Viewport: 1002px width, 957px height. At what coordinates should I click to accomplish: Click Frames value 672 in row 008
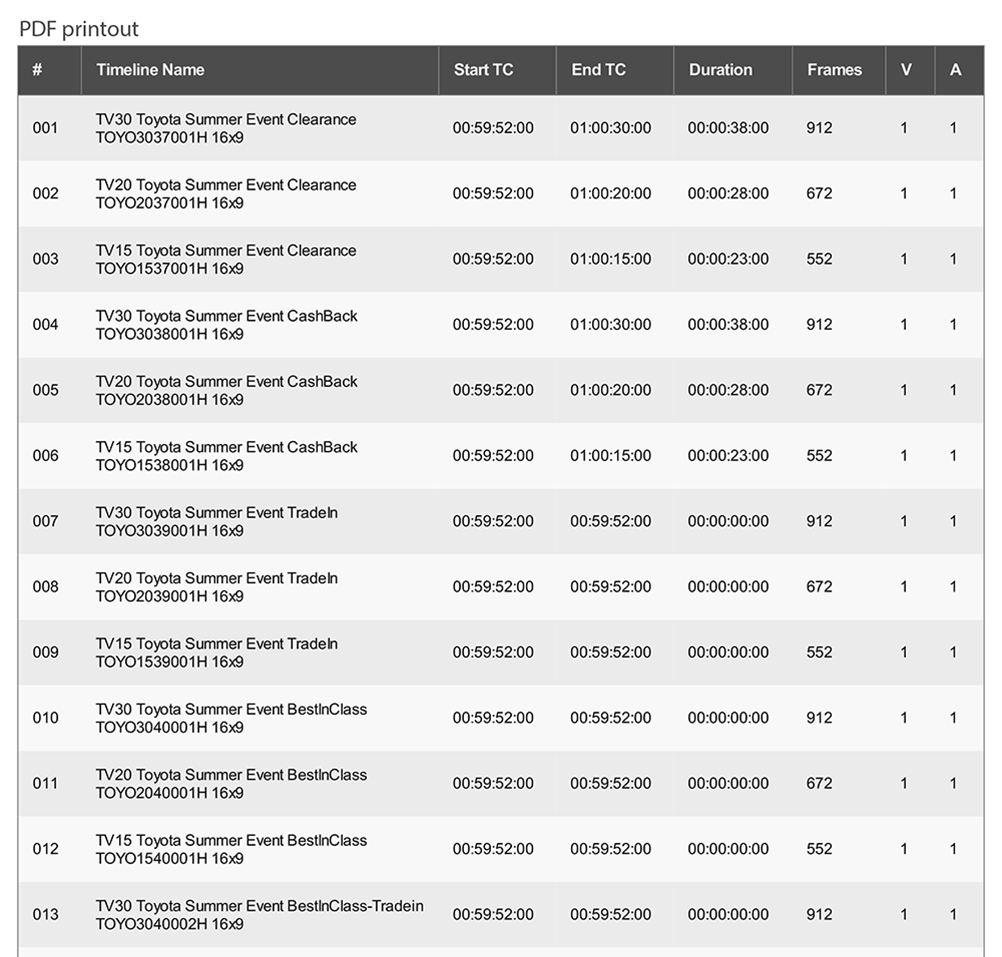[x=819, y=586]
